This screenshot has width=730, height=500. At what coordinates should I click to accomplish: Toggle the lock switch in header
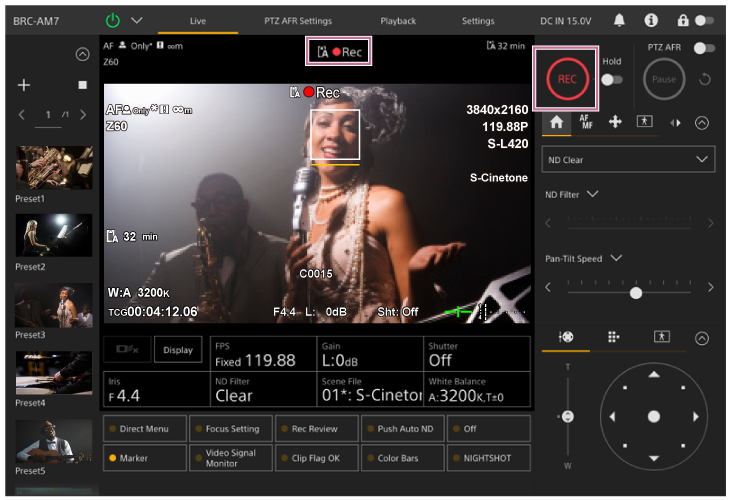coord(706,20)
